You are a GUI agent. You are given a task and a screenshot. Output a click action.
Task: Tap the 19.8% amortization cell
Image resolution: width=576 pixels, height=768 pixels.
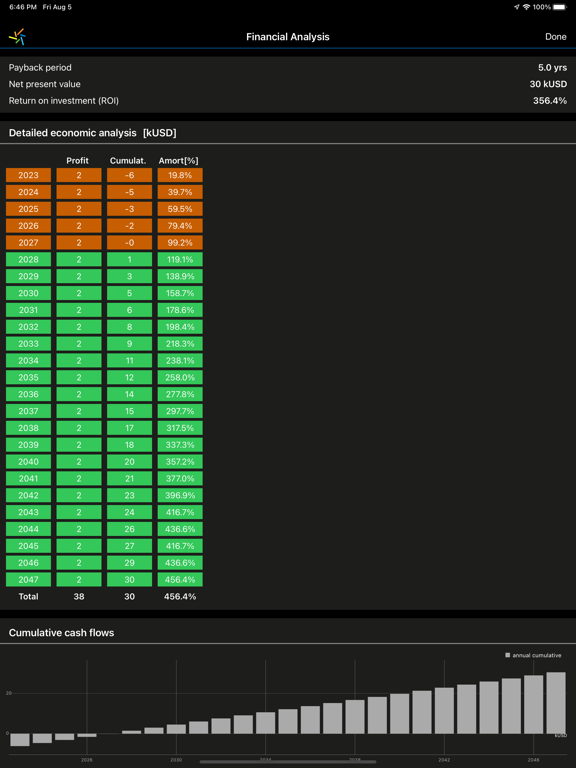(x=180, y=175)
